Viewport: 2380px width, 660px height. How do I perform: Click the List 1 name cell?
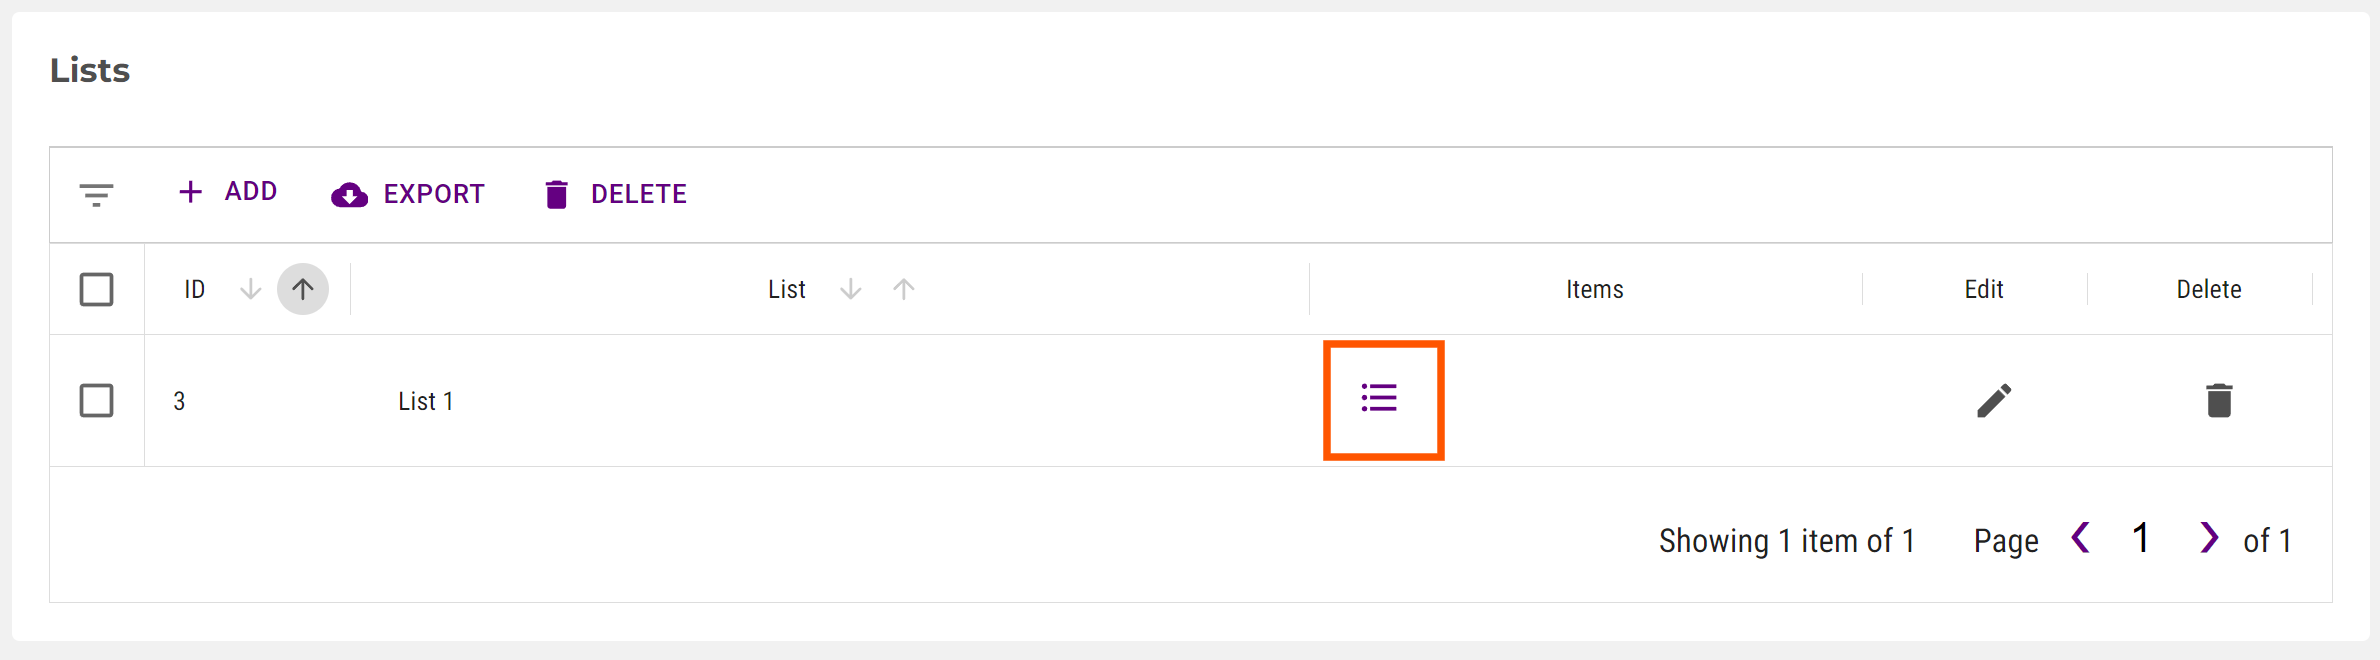(x=426, y=402)
